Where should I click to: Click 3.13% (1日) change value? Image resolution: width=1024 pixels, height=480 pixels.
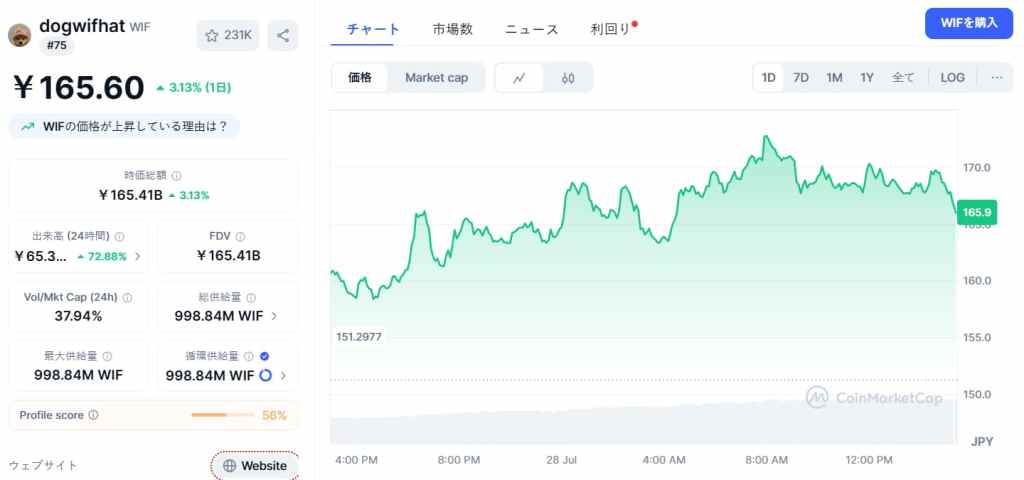[200, 88]
